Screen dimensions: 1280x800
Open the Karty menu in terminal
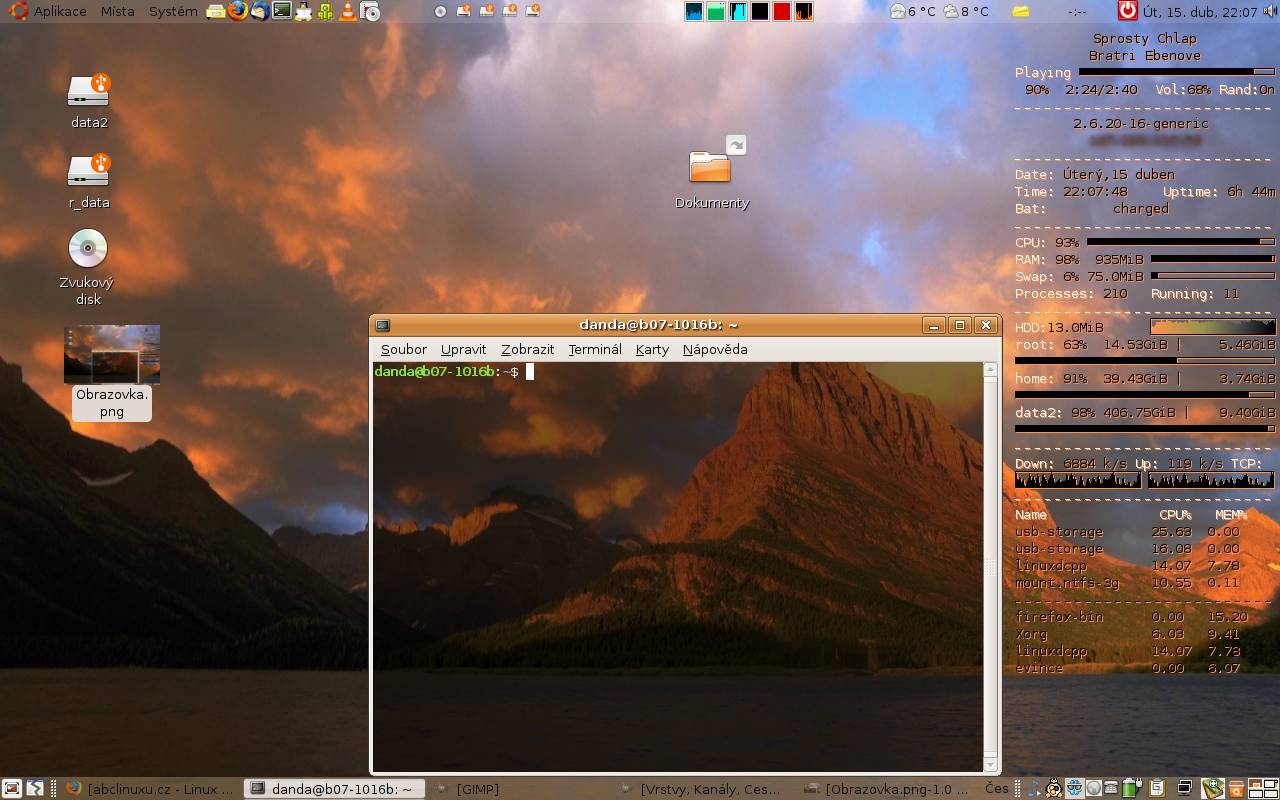[652, 349]
